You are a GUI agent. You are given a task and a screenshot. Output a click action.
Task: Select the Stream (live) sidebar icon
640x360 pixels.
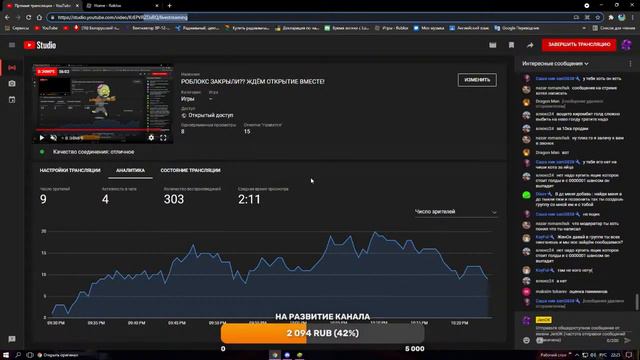pos(12,68)
